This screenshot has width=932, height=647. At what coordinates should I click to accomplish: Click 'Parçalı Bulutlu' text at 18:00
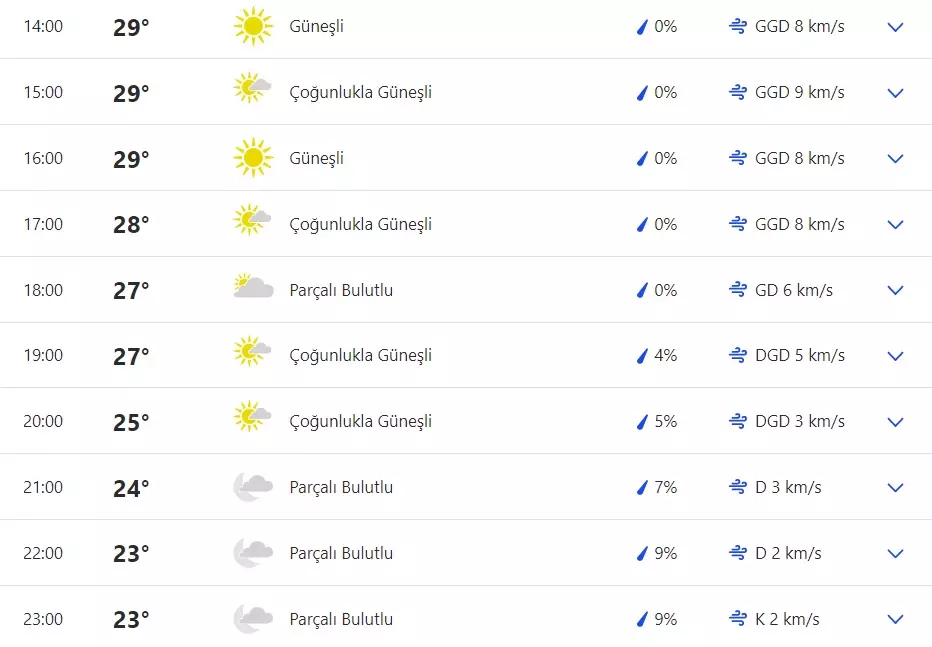(x=341, y=290)
